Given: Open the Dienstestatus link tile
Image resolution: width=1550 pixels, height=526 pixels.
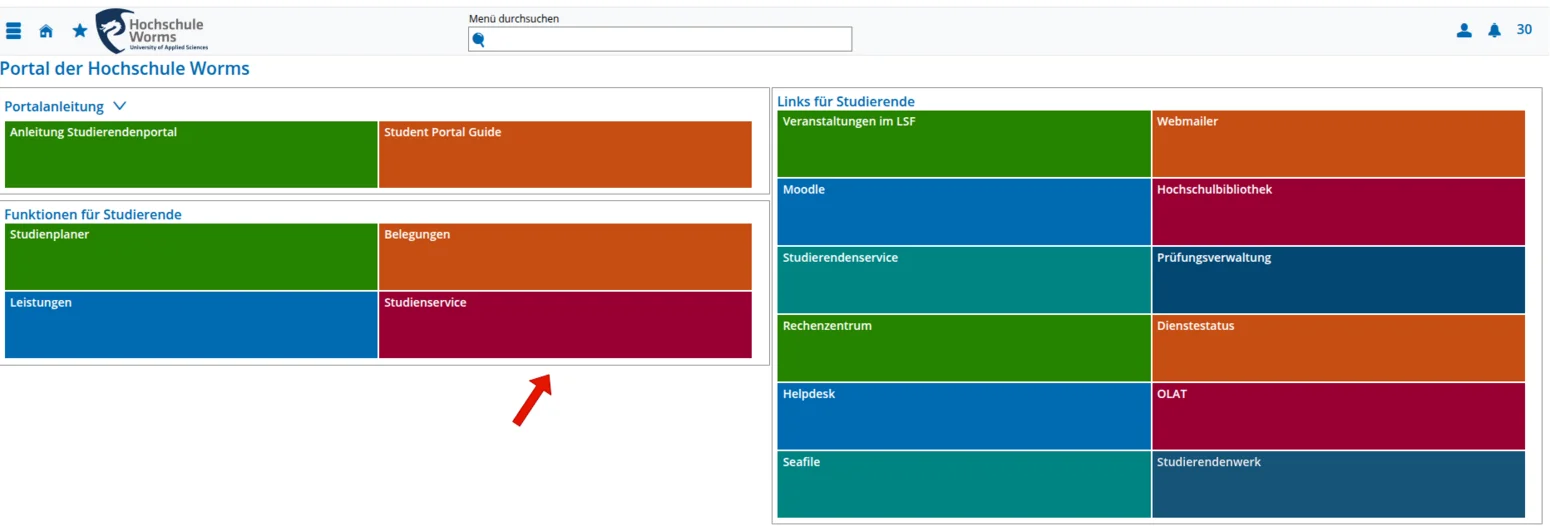Looking at the screenshot, I should (x=1339, y=347).
